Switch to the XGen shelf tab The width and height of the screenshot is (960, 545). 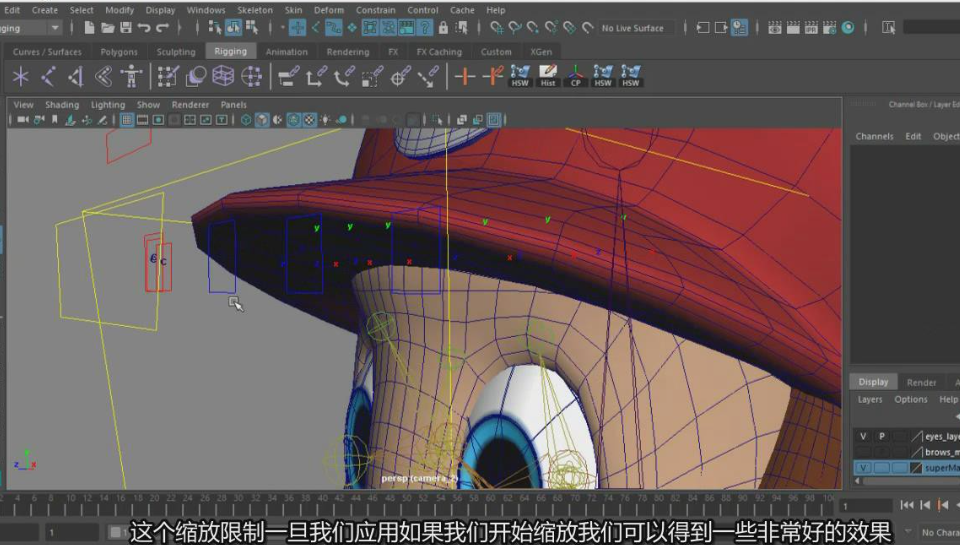541,52
